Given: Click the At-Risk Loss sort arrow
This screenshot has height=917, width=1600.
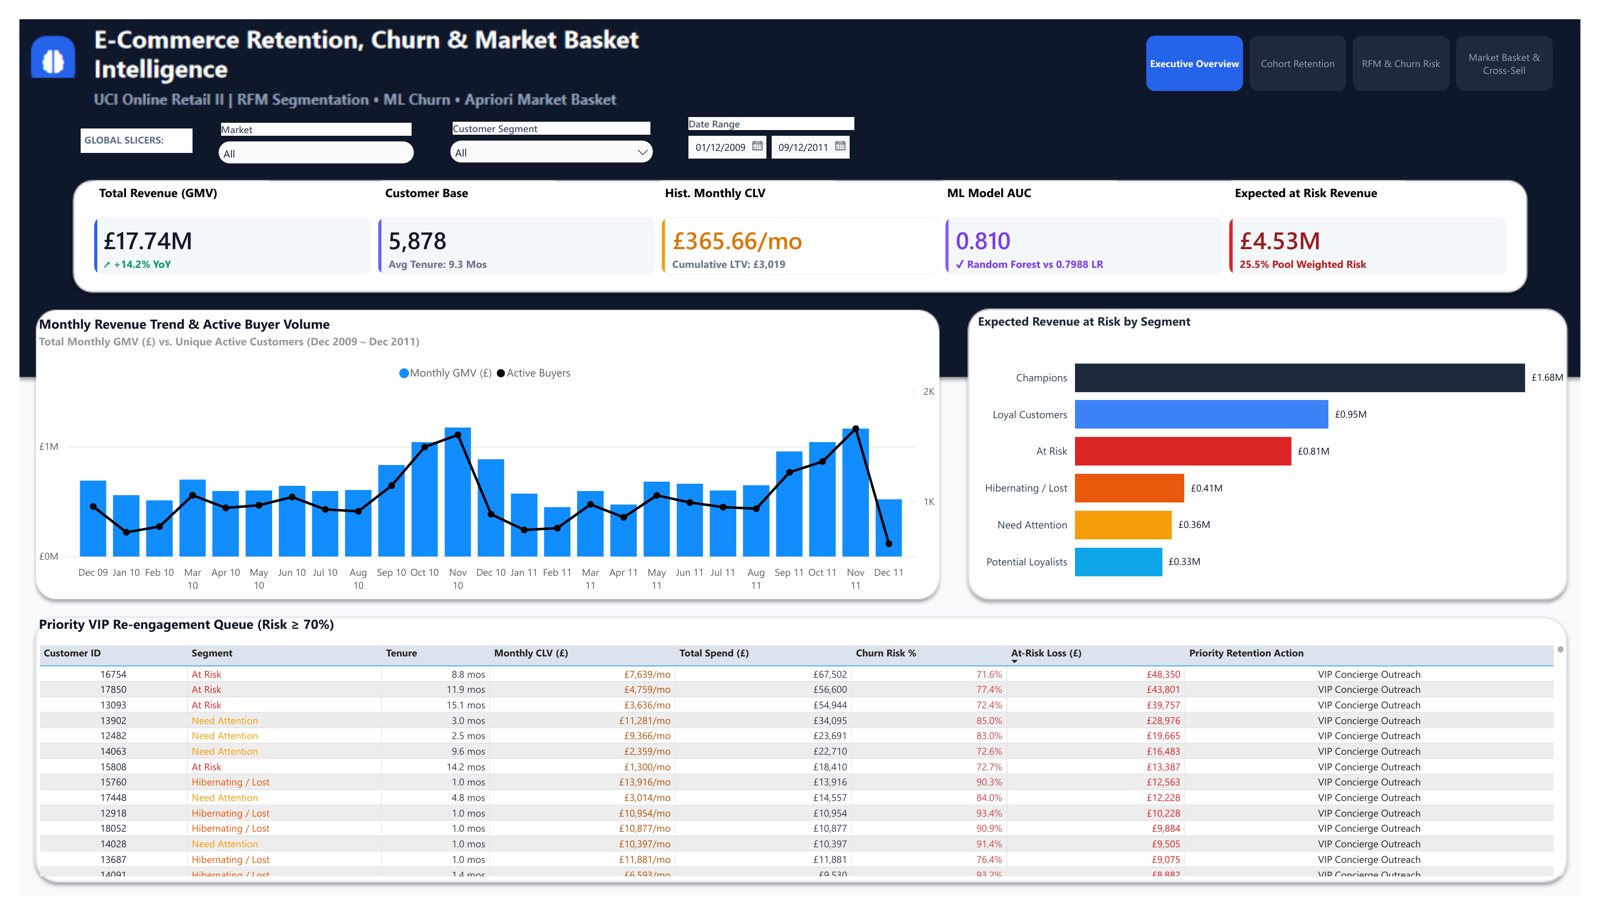Looking at the screenshot, I should pyautogui.click(x=1014, y=661).
